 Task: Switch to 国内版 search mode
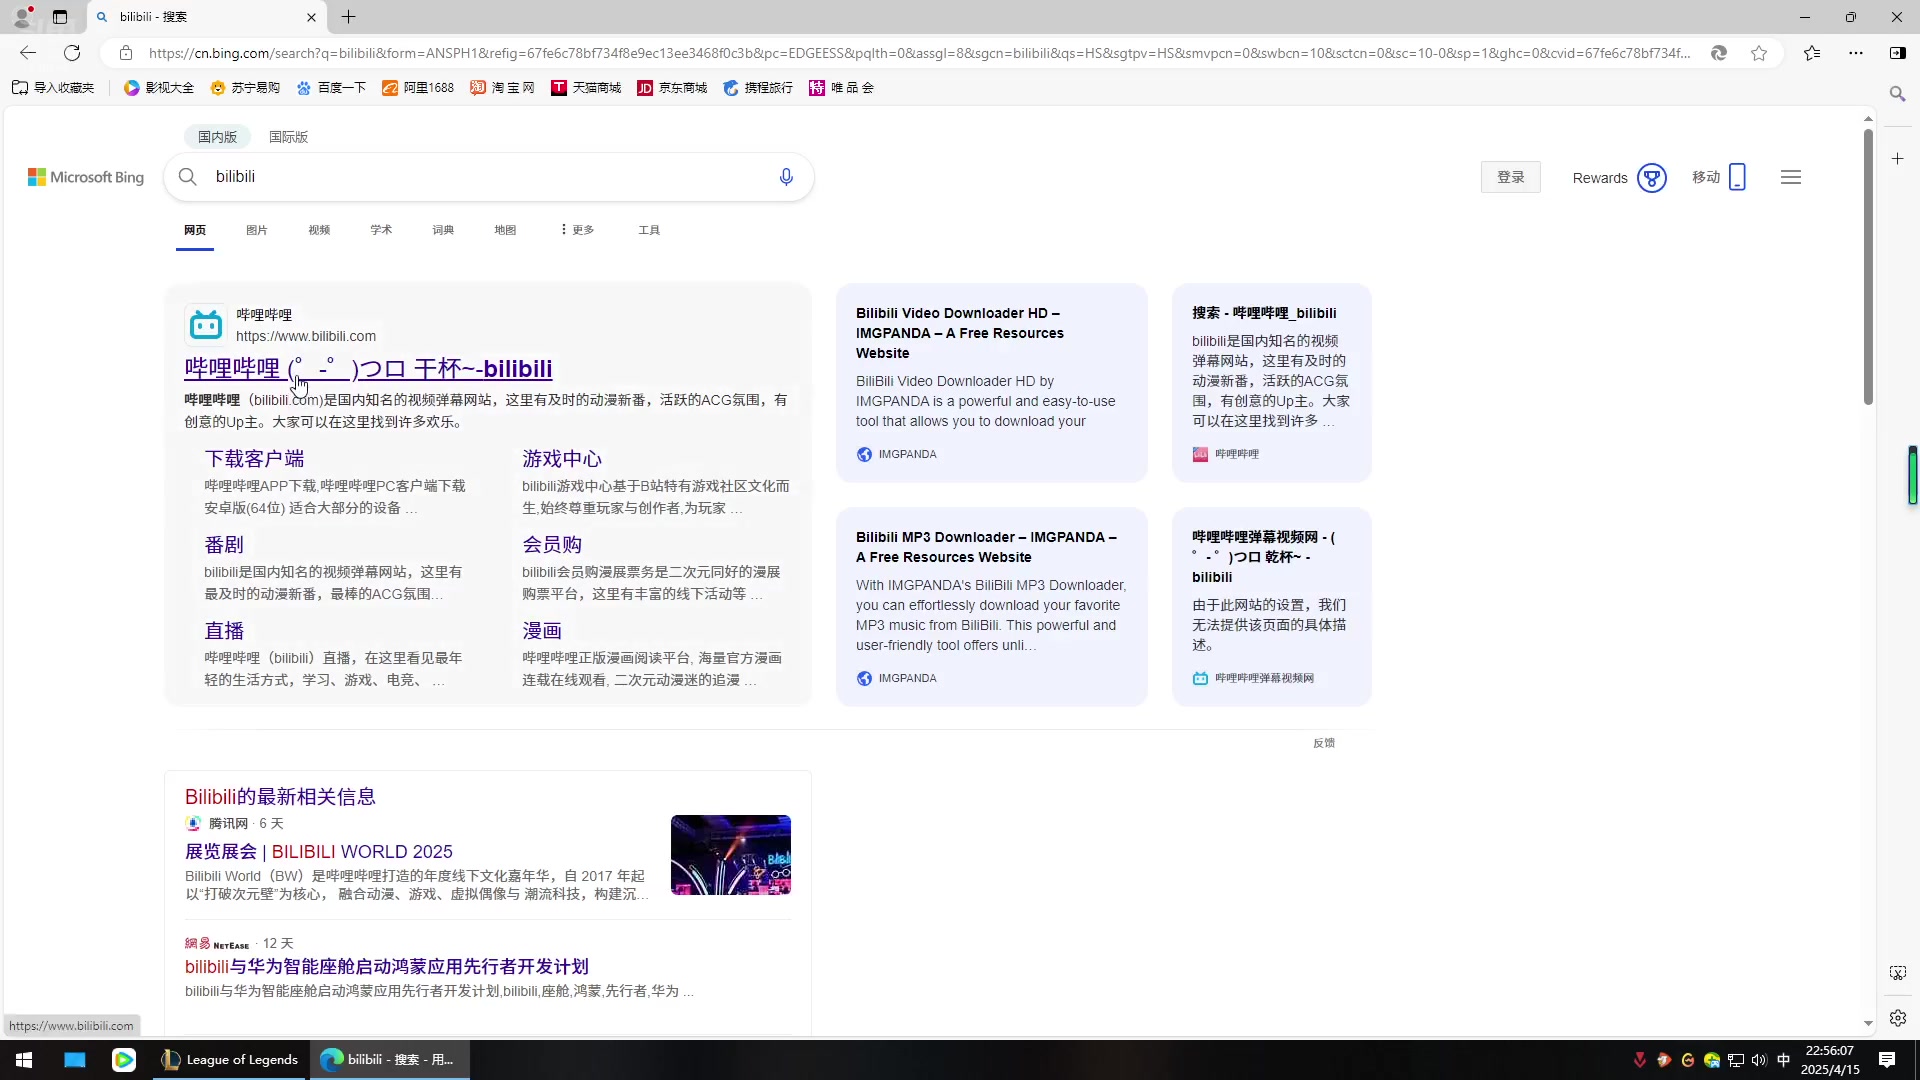point(217,137)
